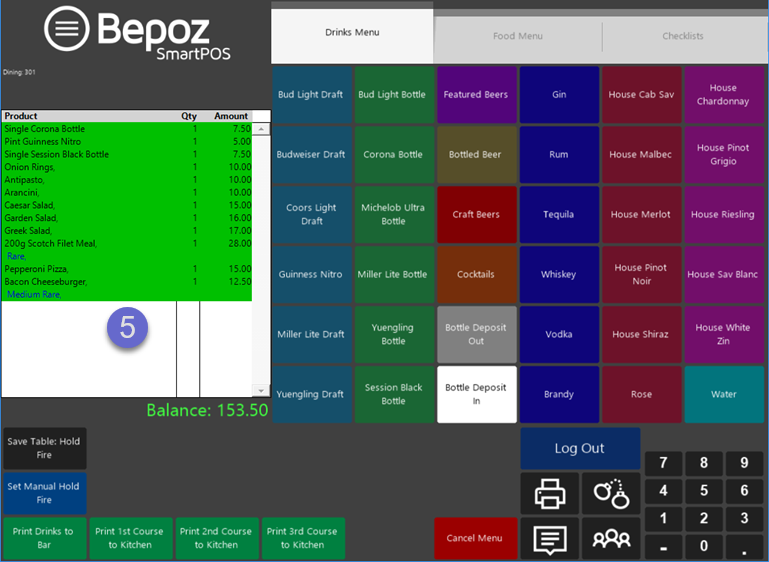Select the Bacon Cheeseburger order line
769x562 pixels.
point(127,281)
